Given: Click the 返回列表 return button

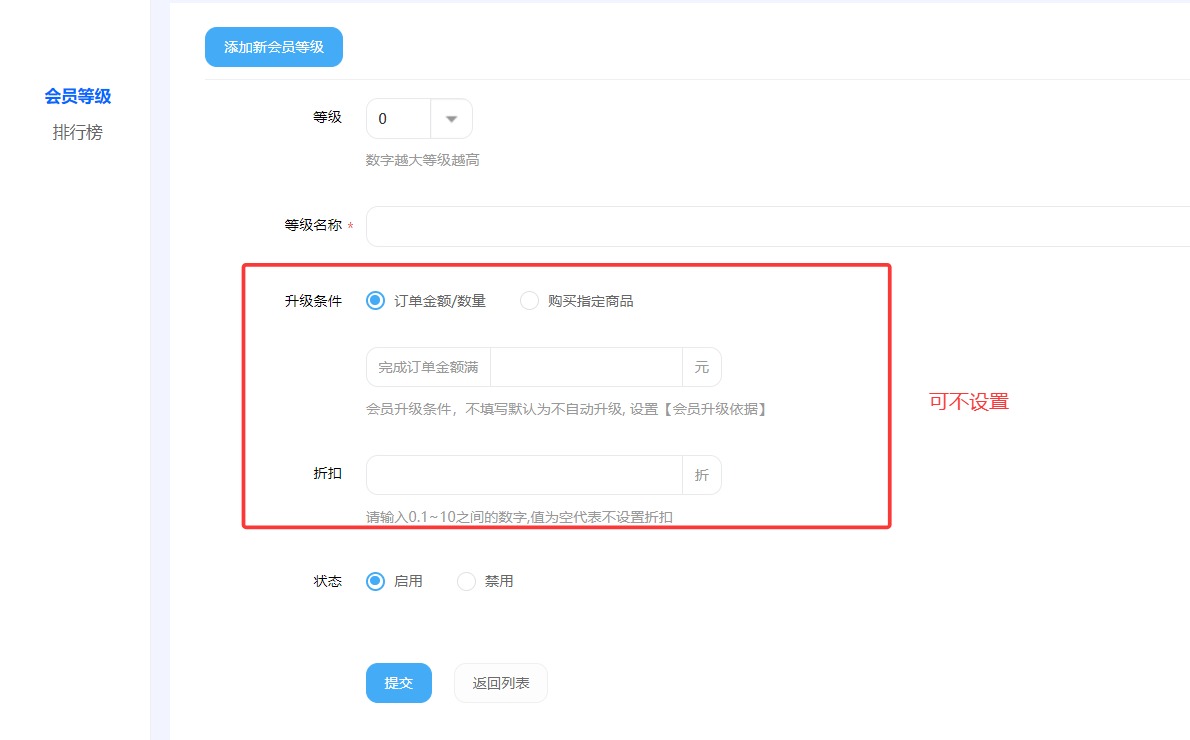Looking at the screenshot, I should point(500,683).
